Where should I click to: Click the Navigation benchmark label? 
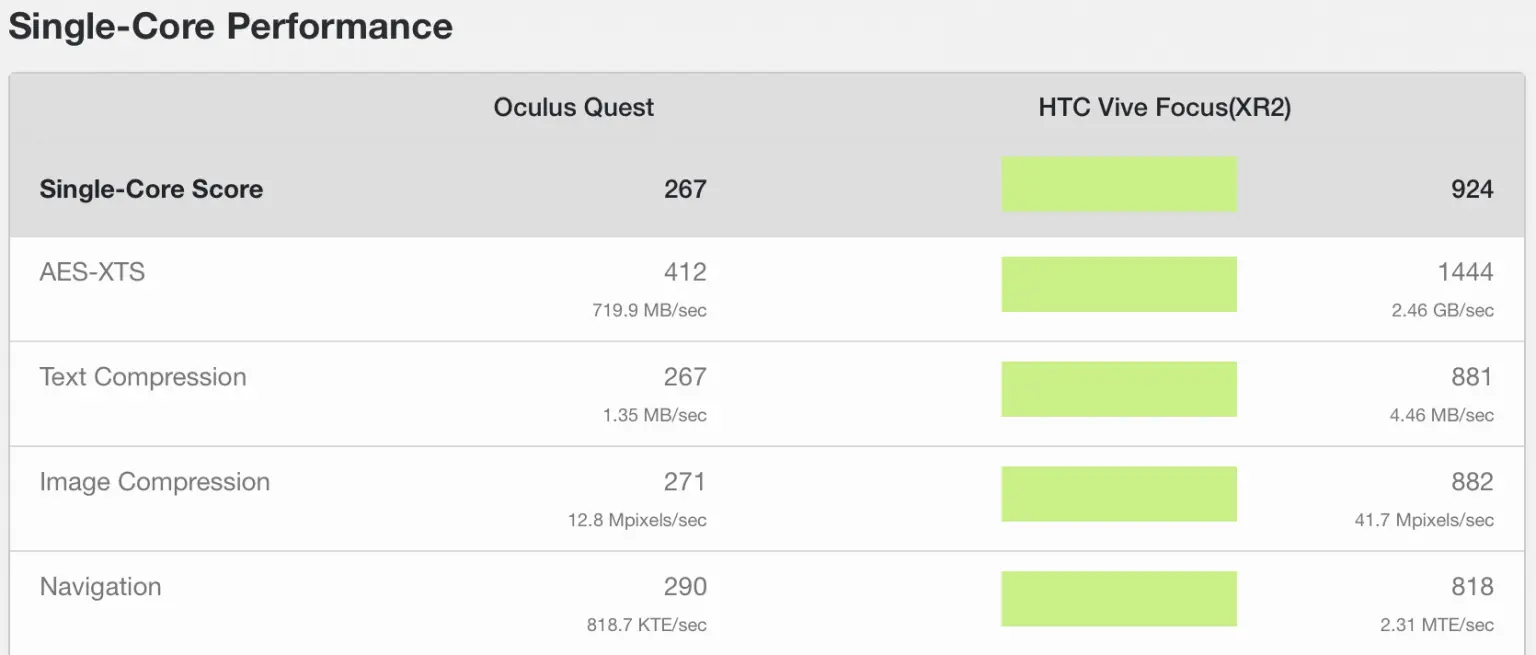100,587
